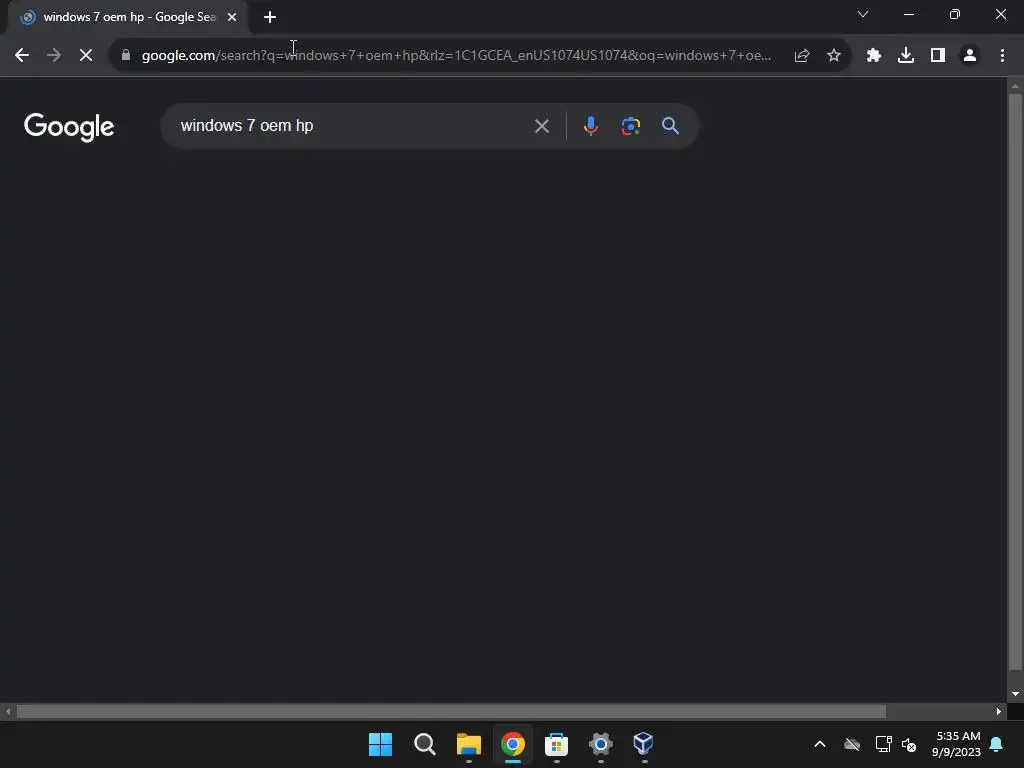Go to Google home logo
The image size is (1024, 768).
[69, 127]
